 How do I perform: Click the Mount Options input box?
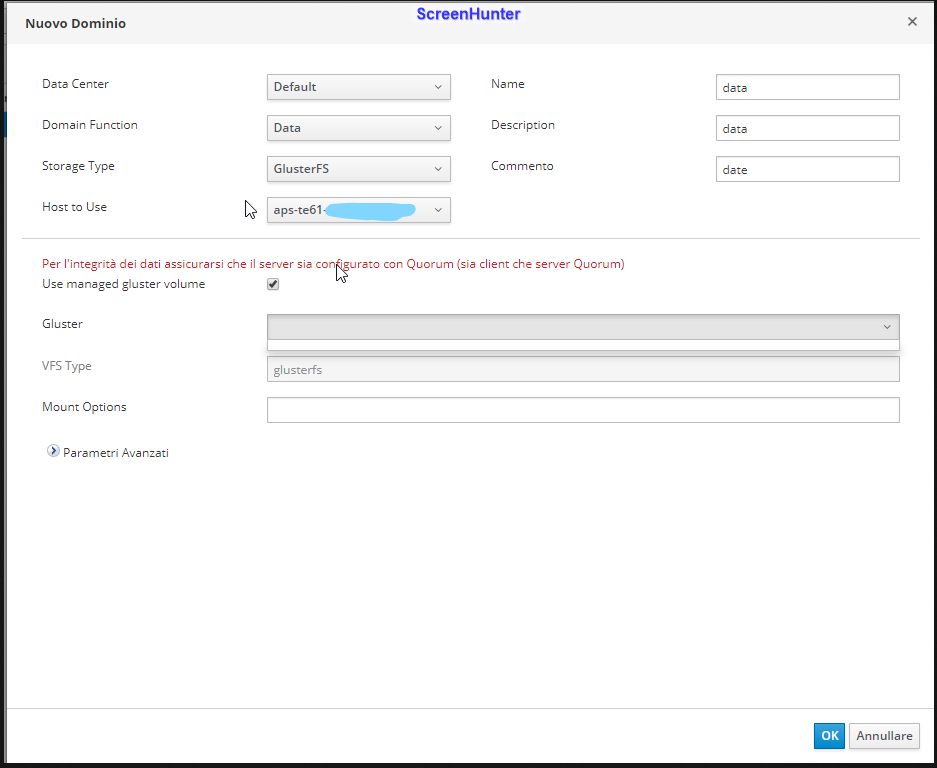tap(582, 410)
